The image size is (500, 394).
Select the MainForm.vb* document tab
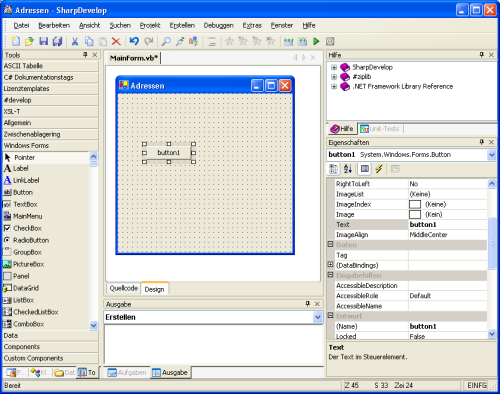134,58
